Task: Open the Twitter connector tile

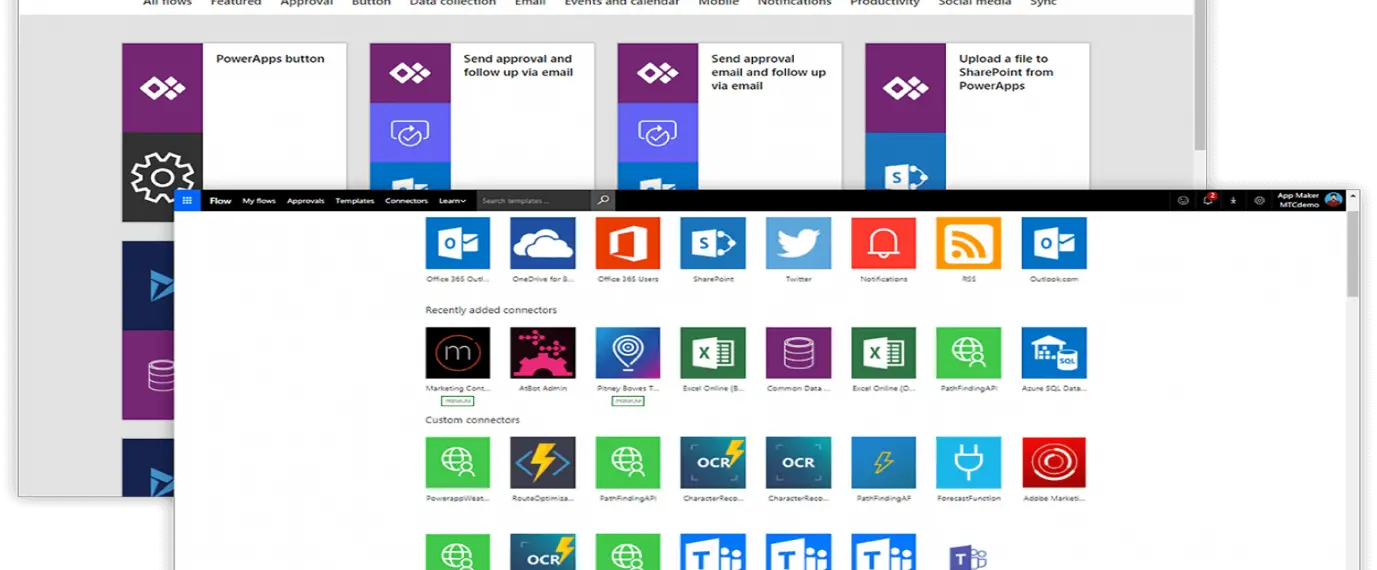Action: pos(798,243)
